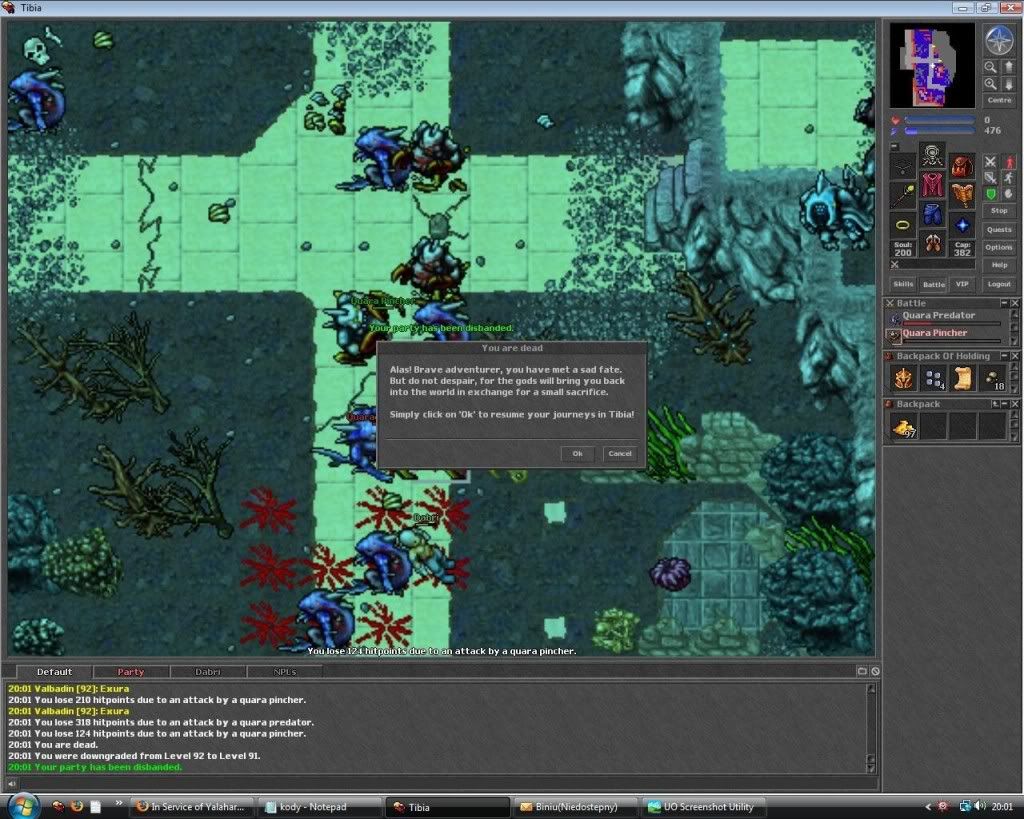Minimize the Battle panel

click(1004, 303)
